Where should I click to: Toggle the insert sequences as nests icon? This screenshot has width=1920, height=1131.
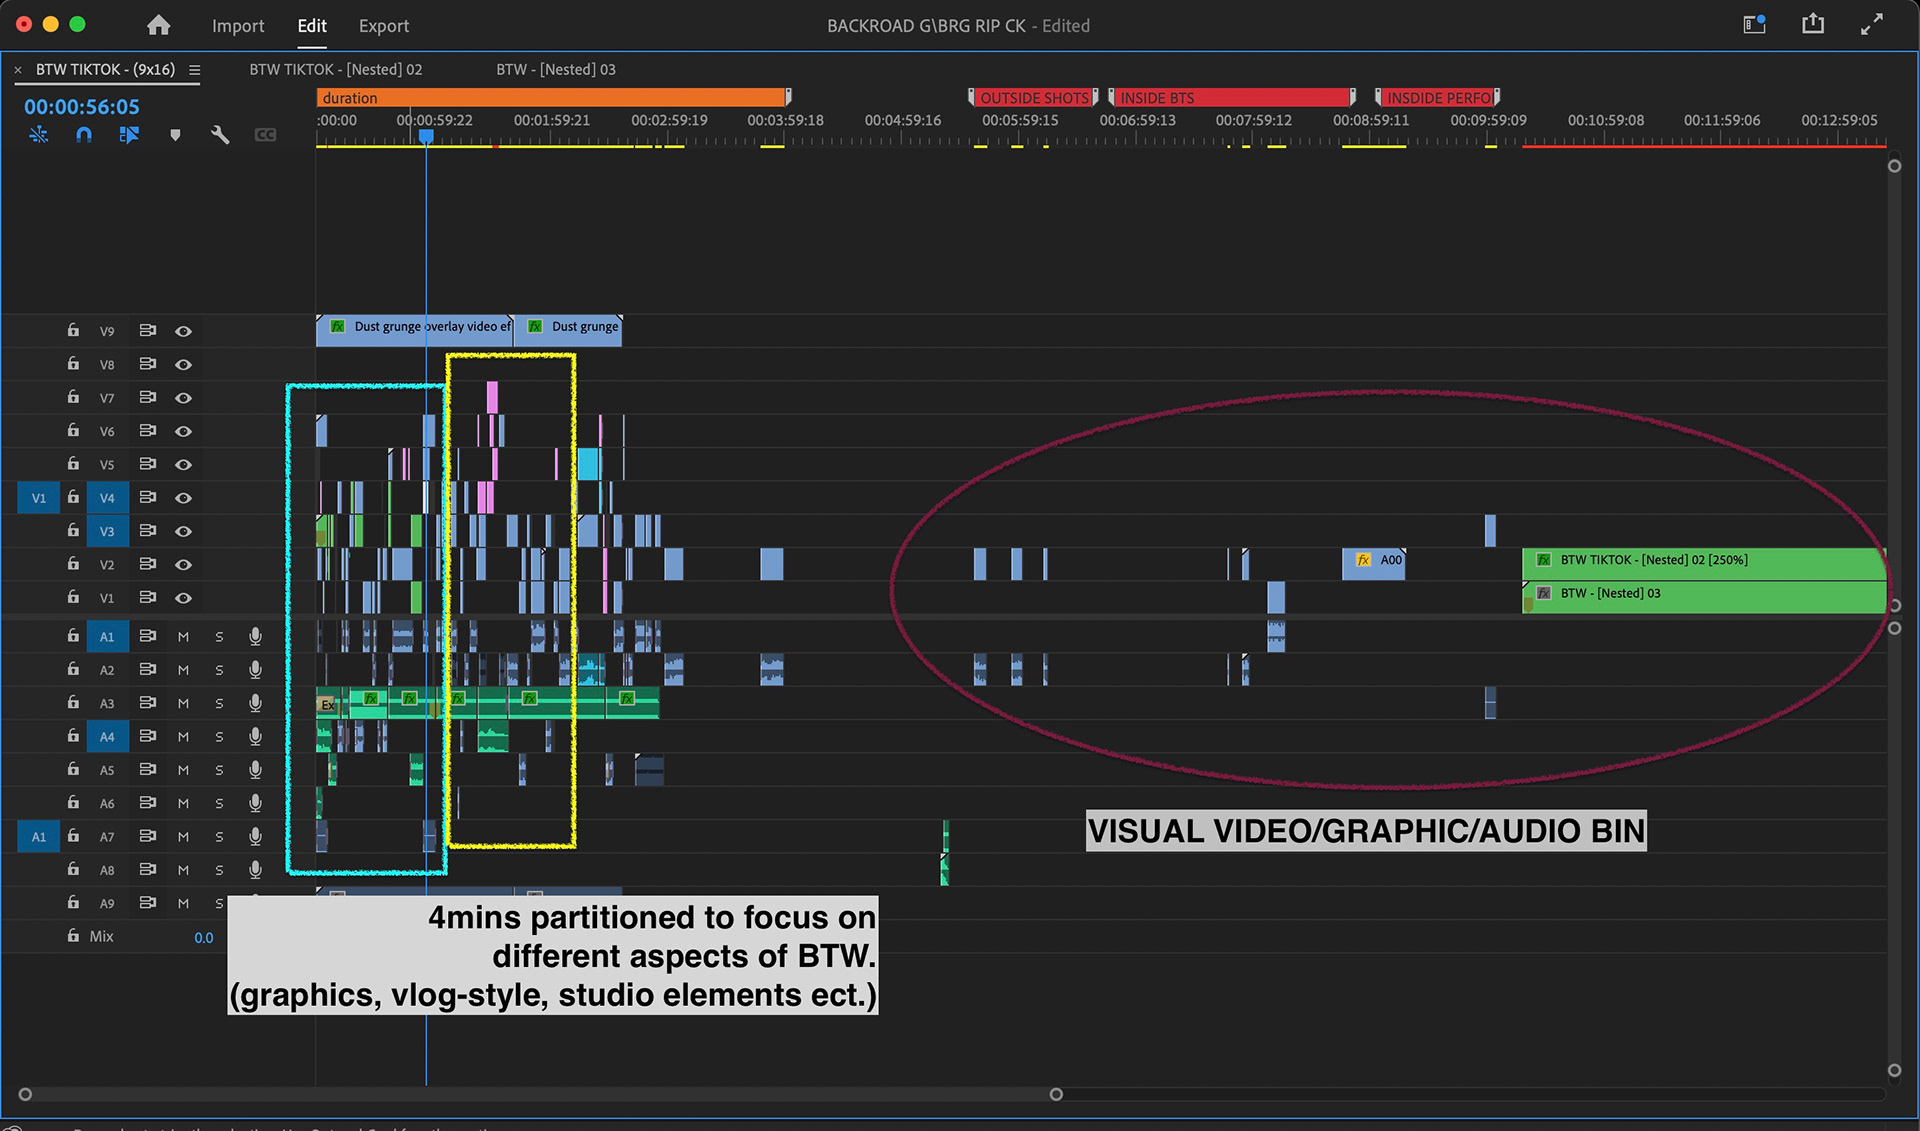39,135
